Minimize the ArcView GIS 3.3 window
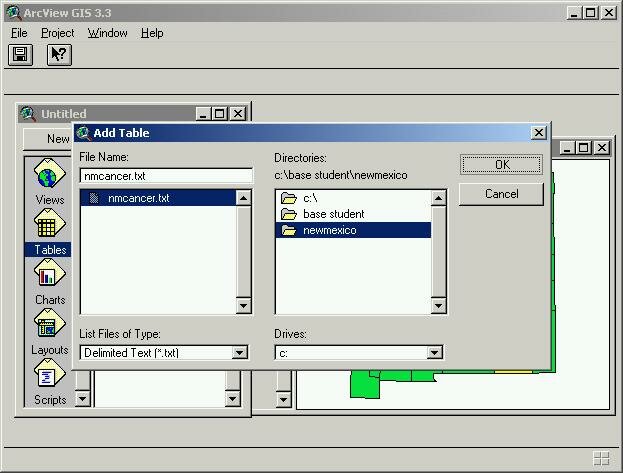 [574, 13]
